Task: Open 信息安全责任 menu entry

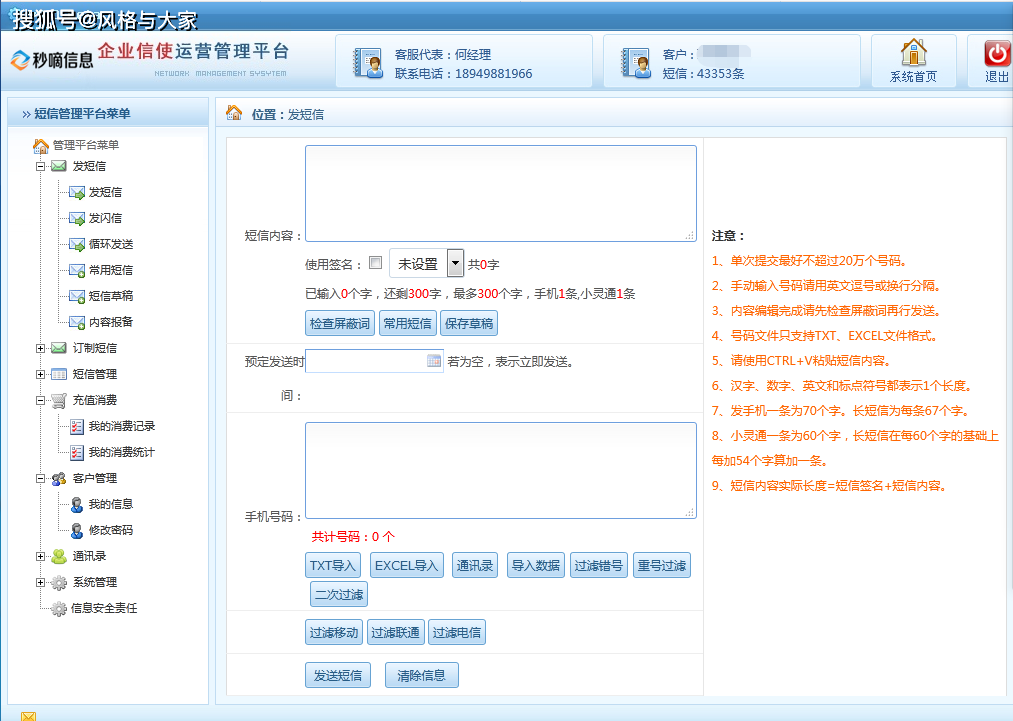Action: tap(104, 609)
